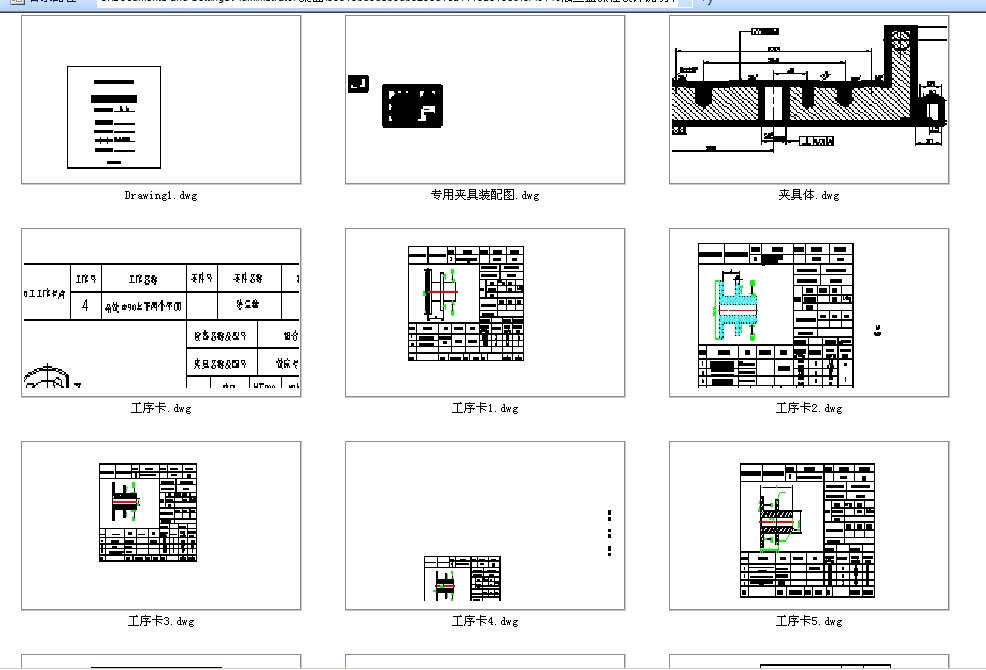The width and height of the screenshot is (986, 670).
Task: Select the 工序卡3.dwg thumbnail
Action: 159,524
